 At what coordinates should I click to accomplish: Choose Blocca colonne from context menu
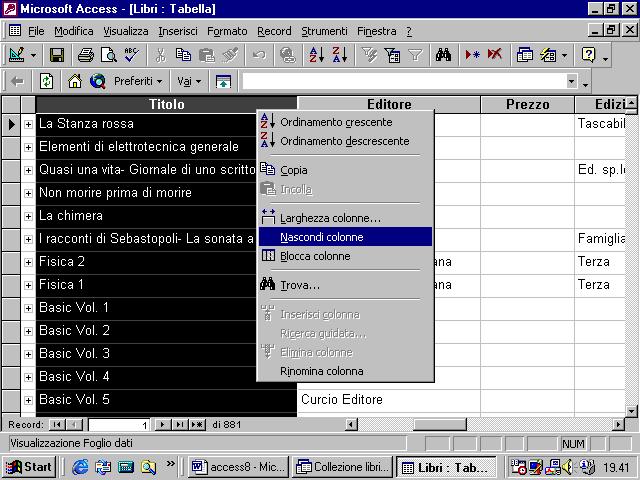[x=345, y=256]
